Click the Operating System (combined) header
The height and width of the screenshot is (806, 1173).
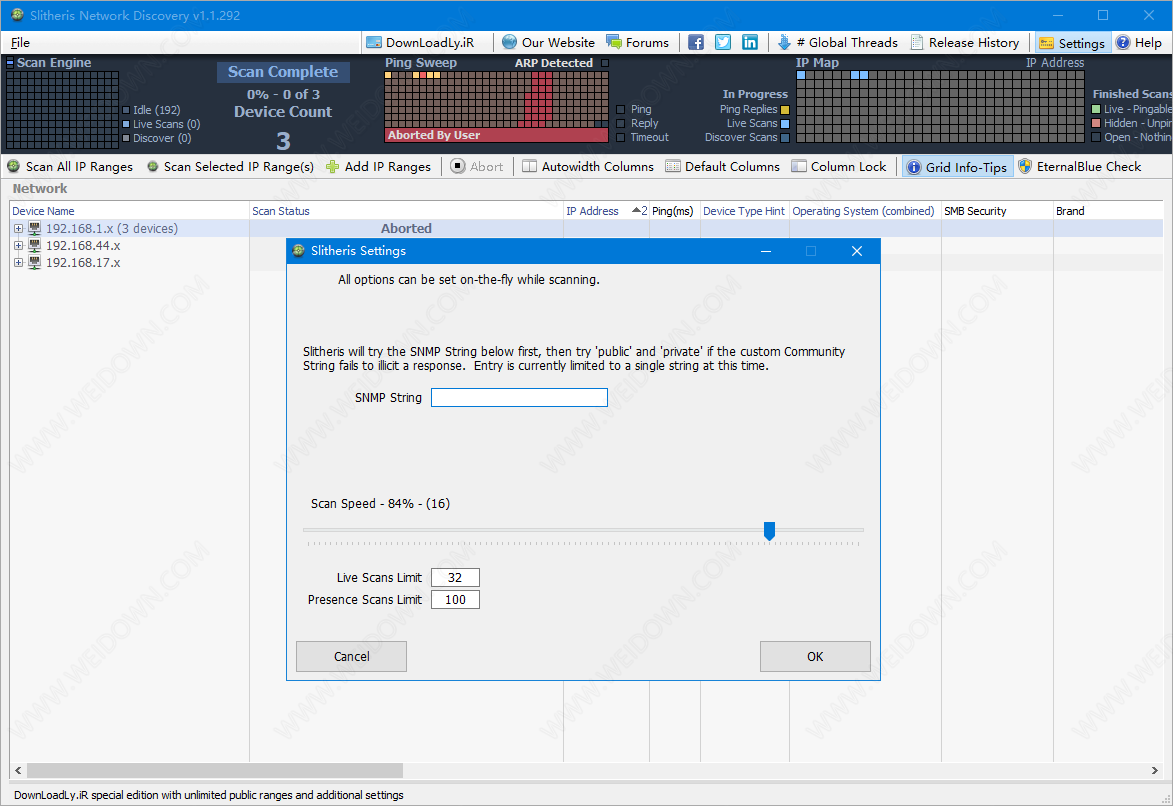point(865,211)
